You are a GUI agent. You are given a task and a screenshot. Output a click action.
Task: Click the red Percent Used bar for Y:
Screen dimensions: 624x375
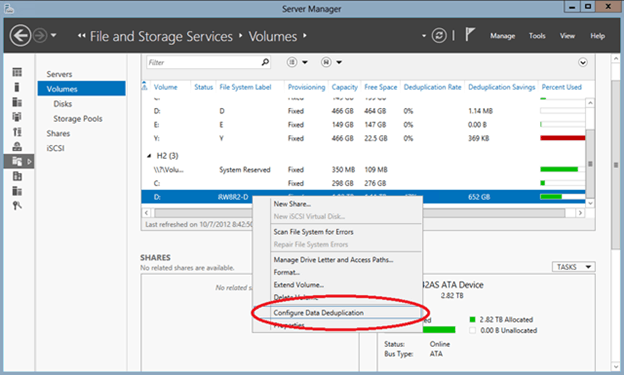click(562, 138)
